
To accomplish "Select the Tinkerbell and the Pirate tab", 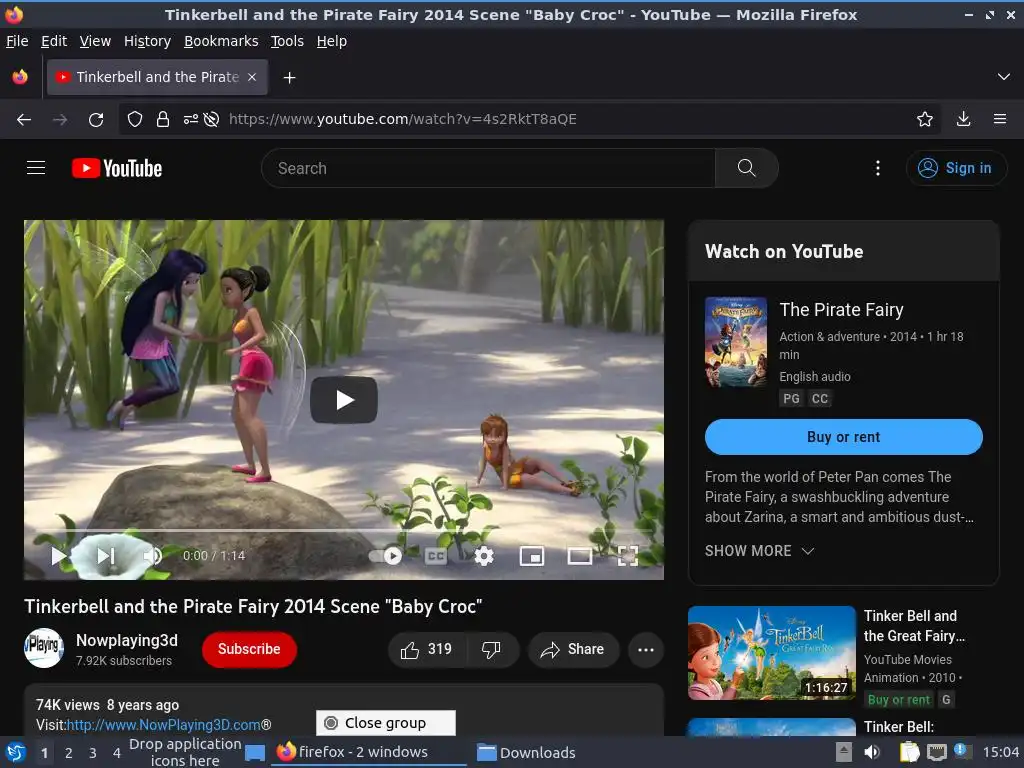I will [157, 77].
